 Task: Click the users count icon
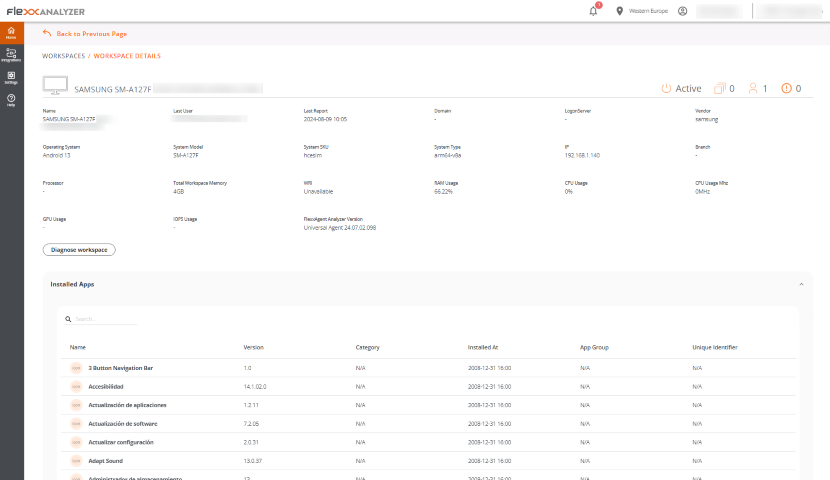tap(753, 88)
